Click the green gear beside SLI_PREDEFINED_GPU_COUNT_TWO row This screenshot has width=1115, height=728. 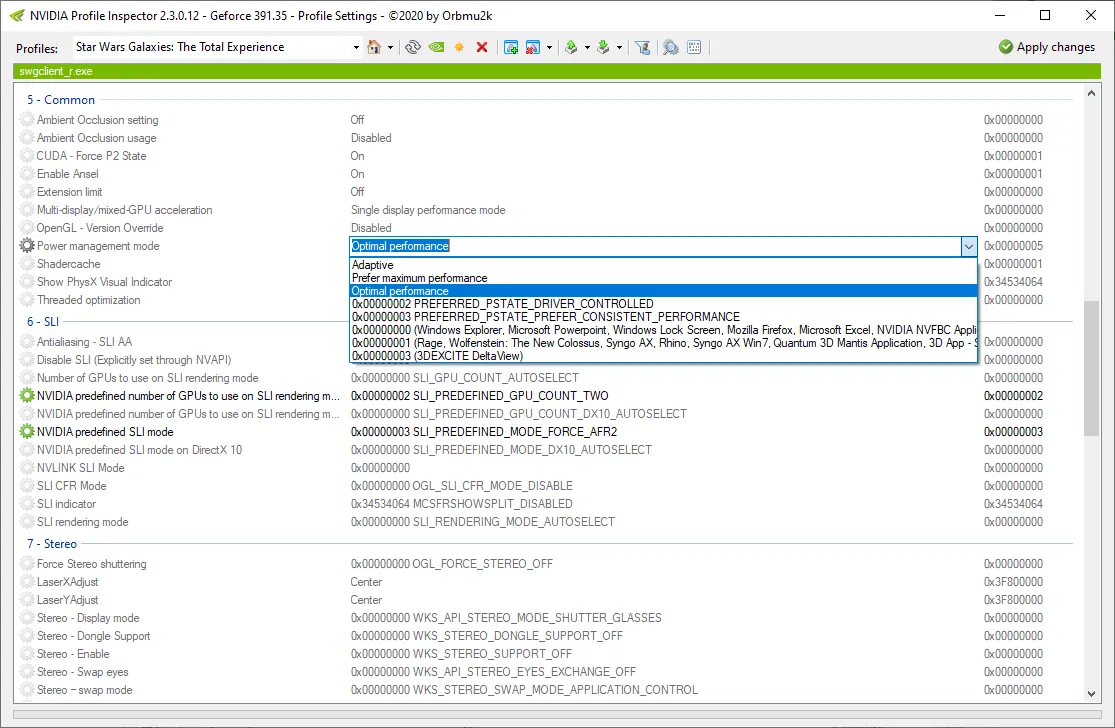click(27, 396)
